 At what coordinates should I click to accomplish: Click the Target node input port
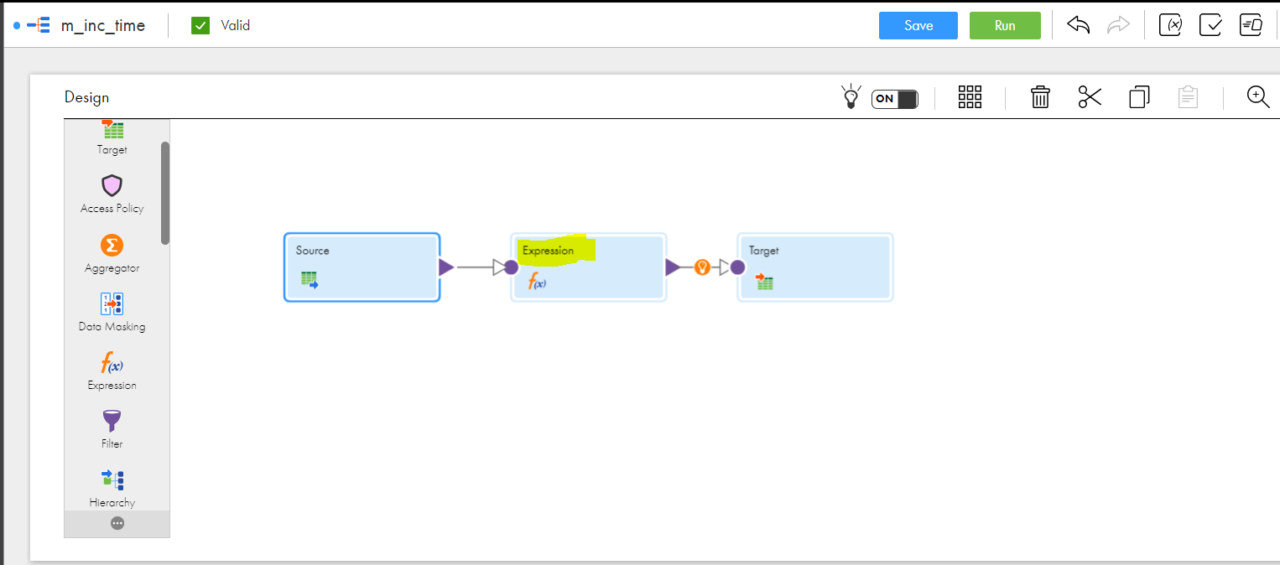[x=737, y=267]
